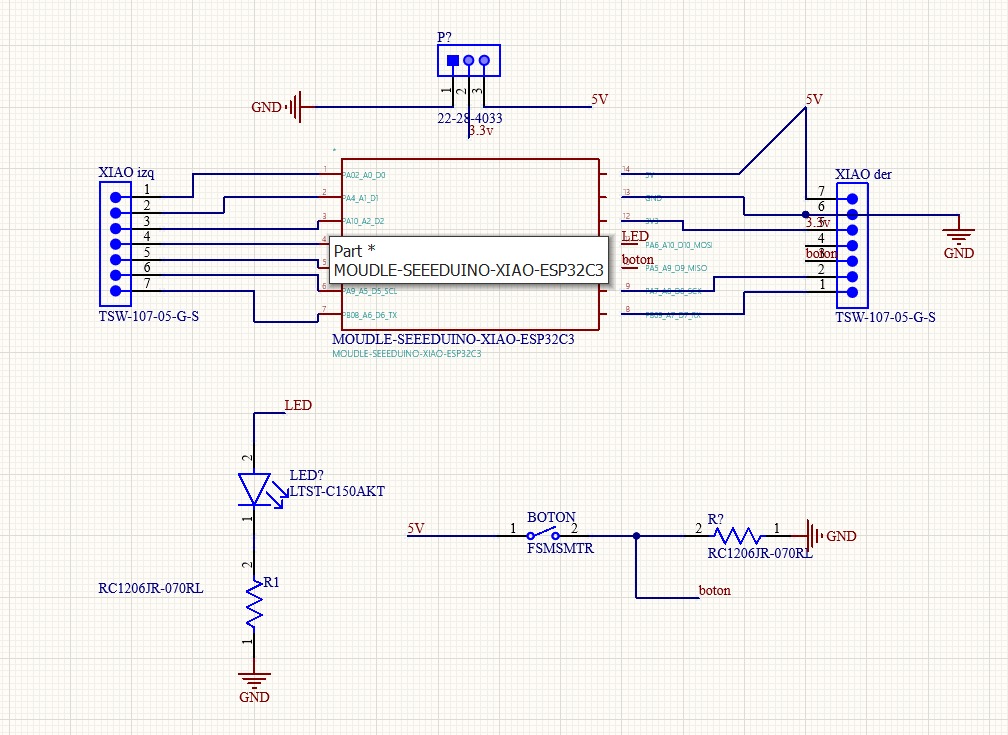1008x735 pixels.
Task: Select the LTST-C150AKT LED symbol
Action: pyautogui.click(x=255, y=485)
